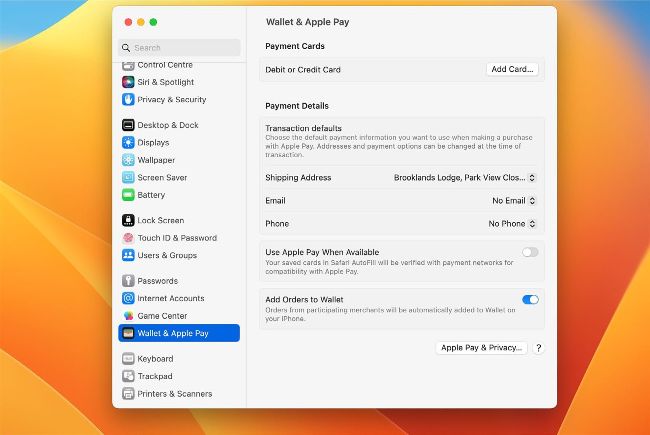Click the Desktop & Dock icon

(128, 125)
